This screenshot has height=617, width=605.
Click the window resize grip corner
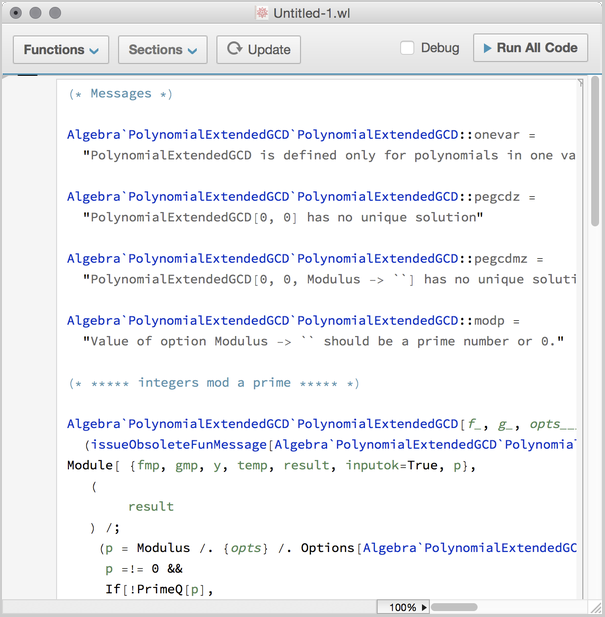(596, 607)
